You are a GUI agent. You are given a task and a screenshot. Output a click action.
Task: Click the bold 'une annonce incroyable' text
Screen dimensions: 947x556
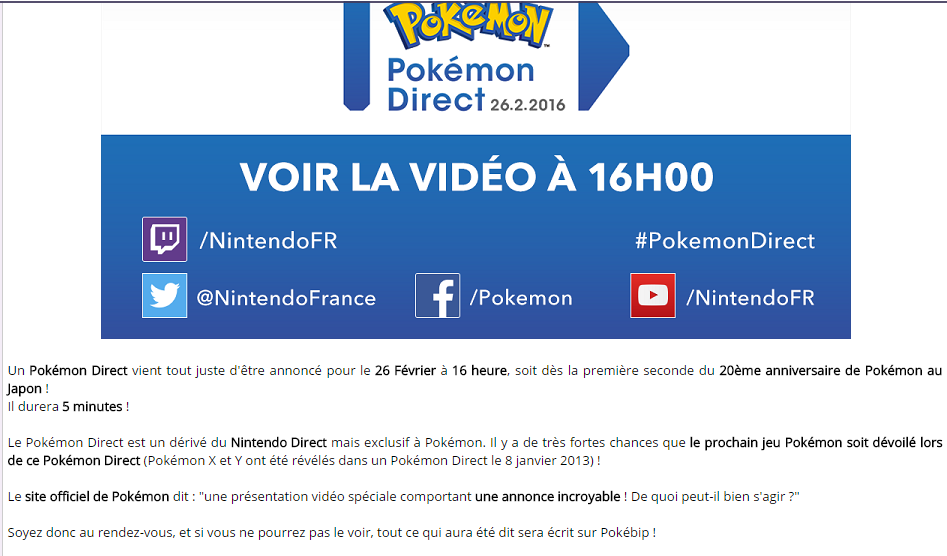pyautogui.click(x=548, y=497)
